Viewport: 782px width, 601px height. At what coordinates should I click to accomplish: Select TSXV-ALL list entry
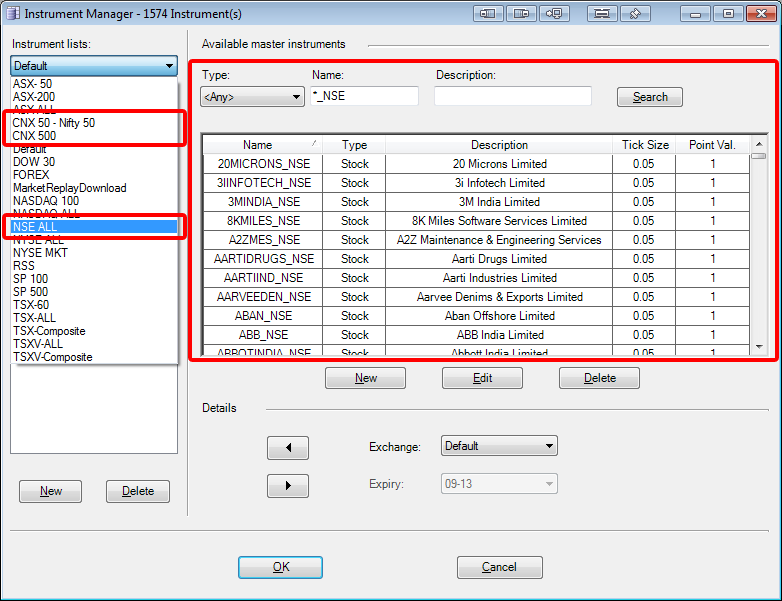pos(94,344)
